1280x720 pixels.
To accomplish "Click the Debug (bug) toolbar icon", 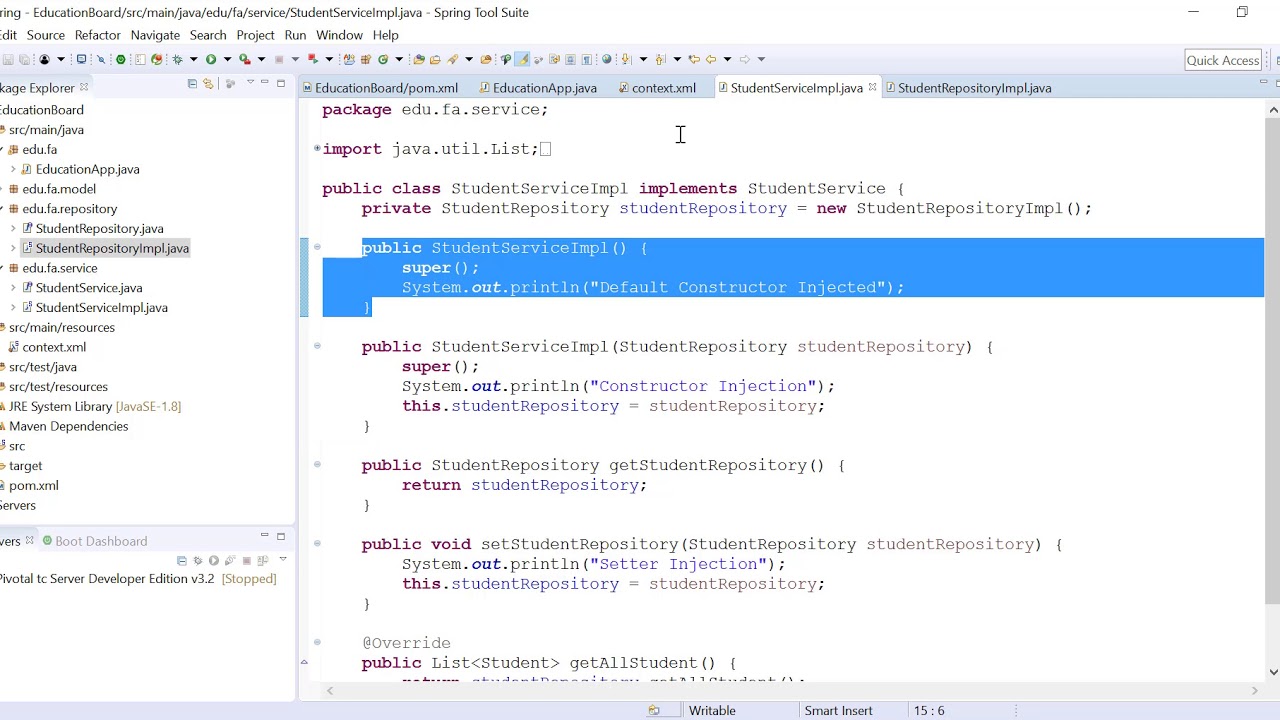I will [x=177, y=59].
